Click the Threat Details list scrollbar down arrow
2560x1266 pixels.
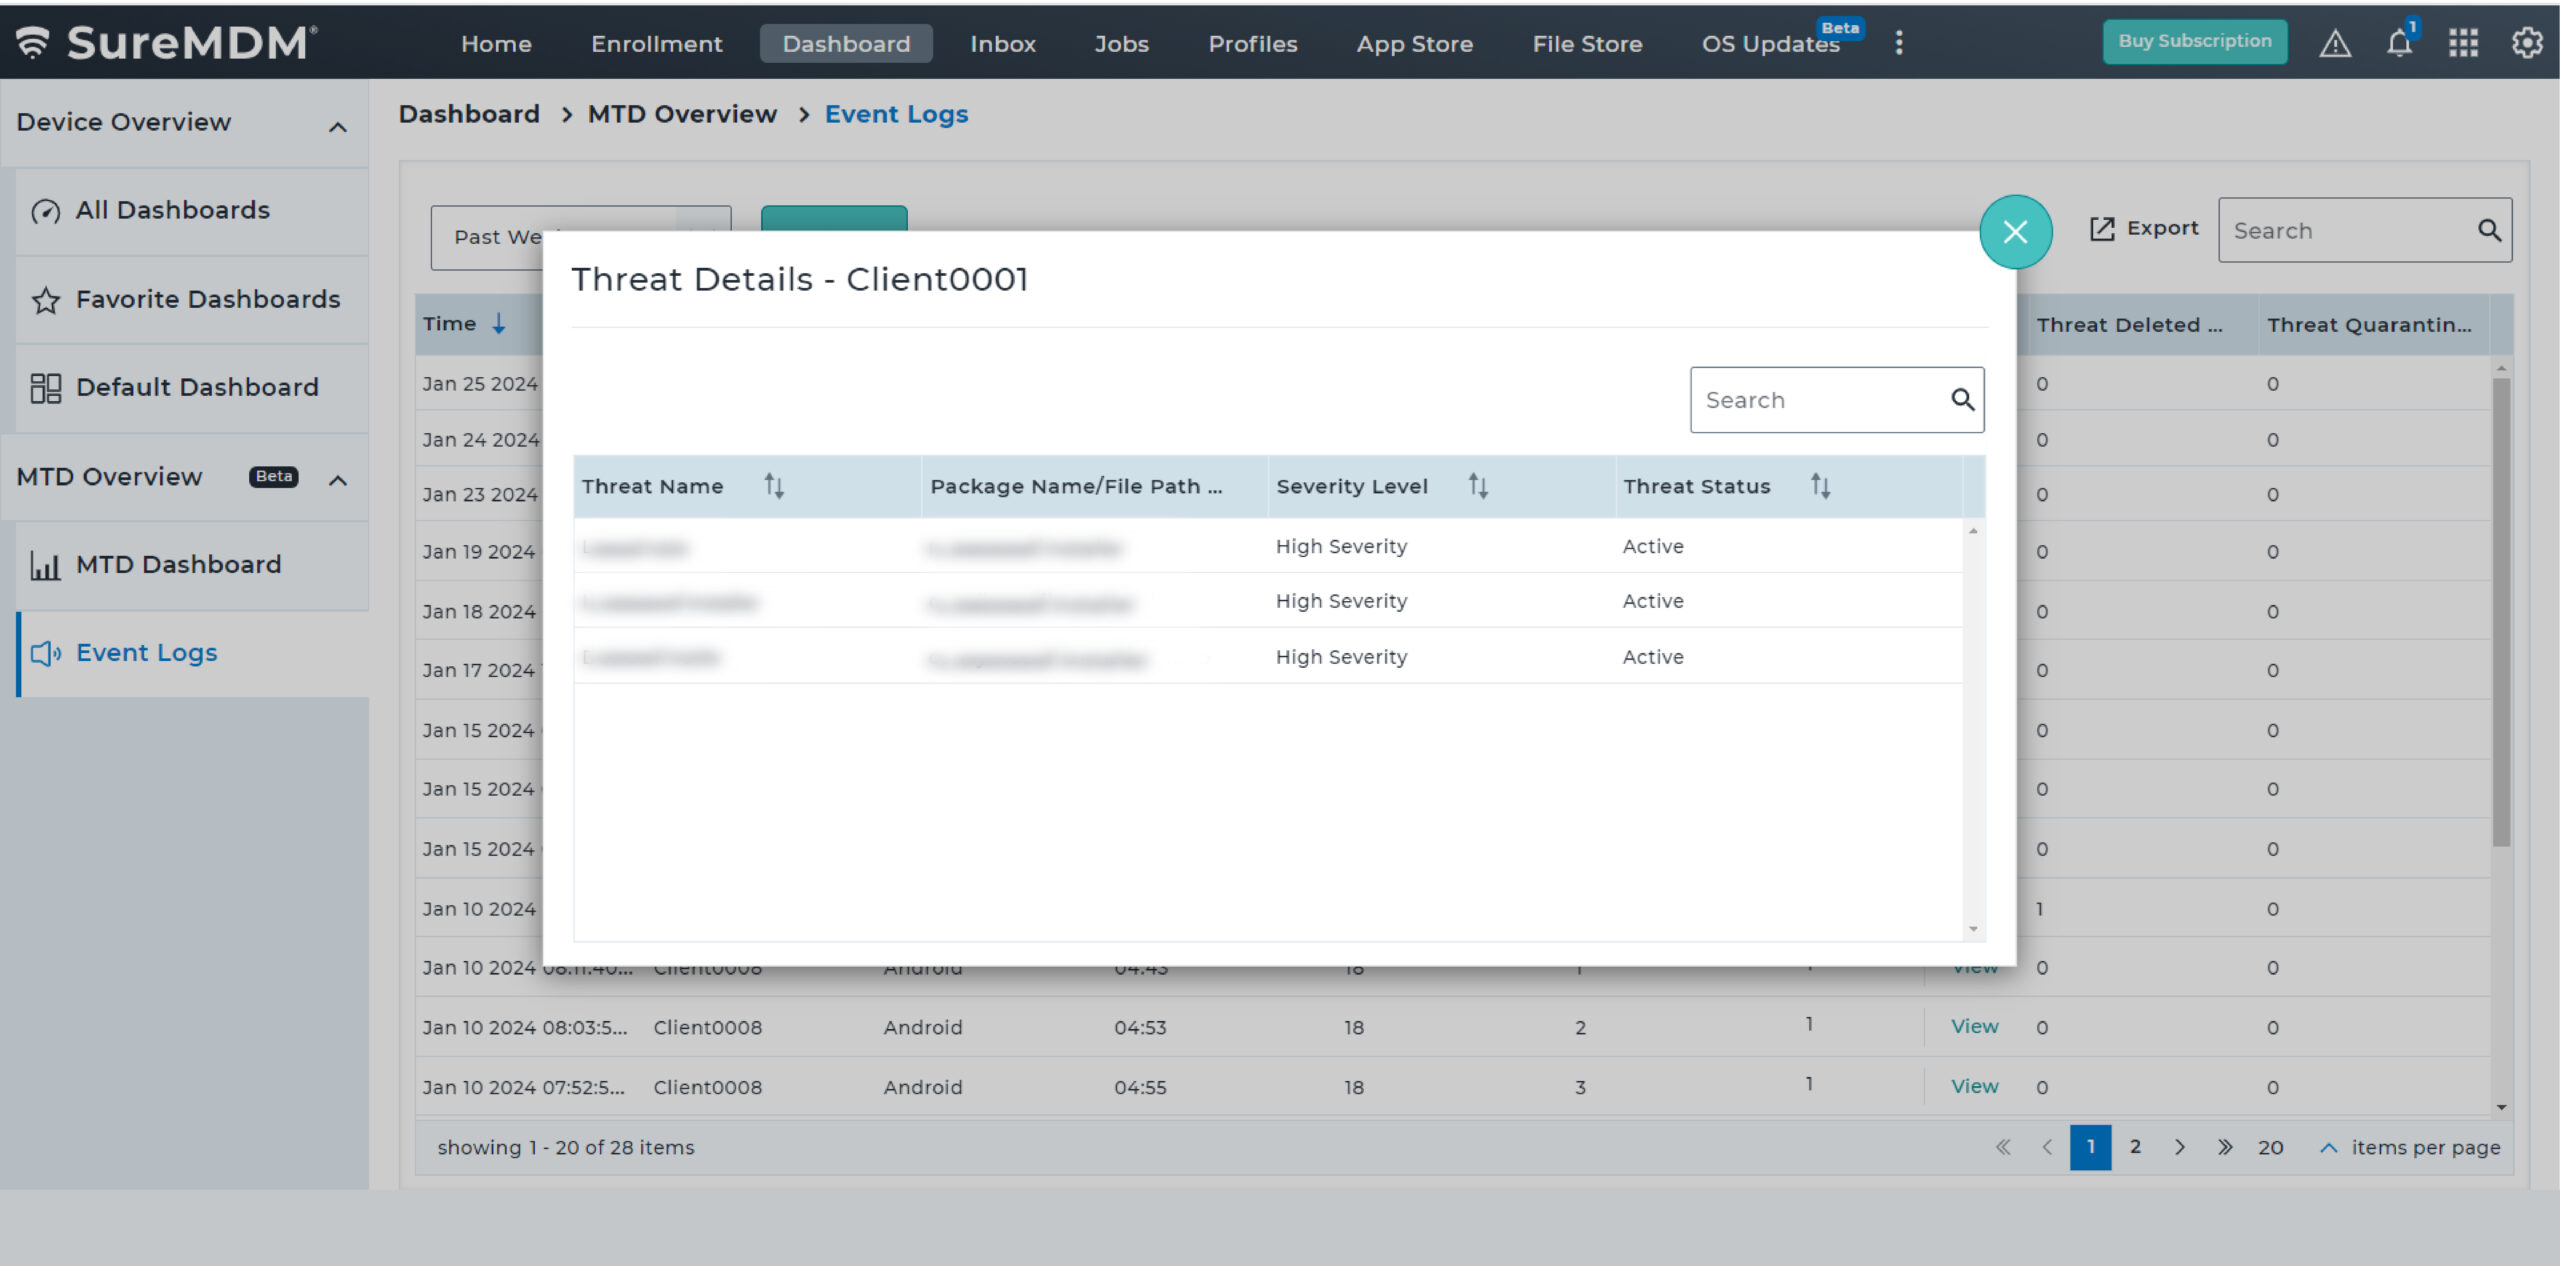1973,929
